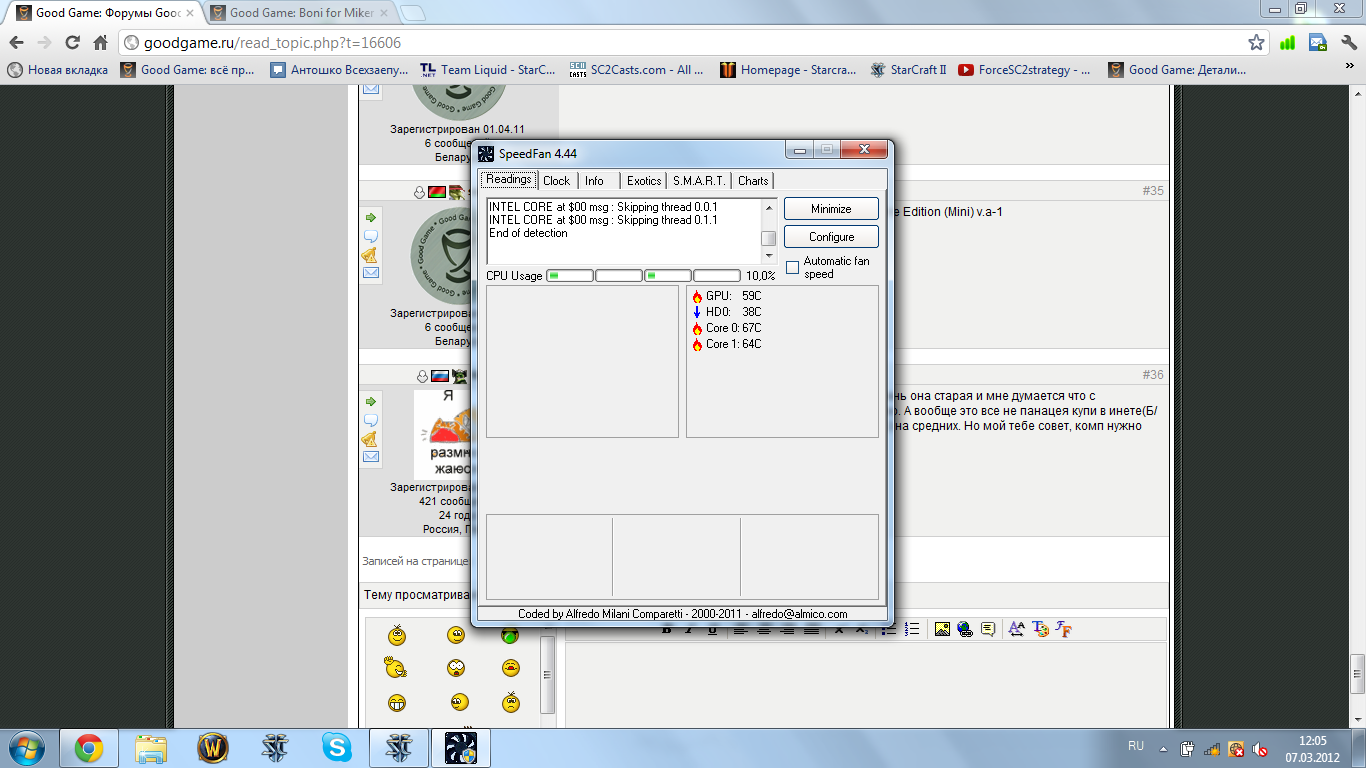Click the Core 0 flame icon
Screen dimensions: 1366x768
point(697,328)
